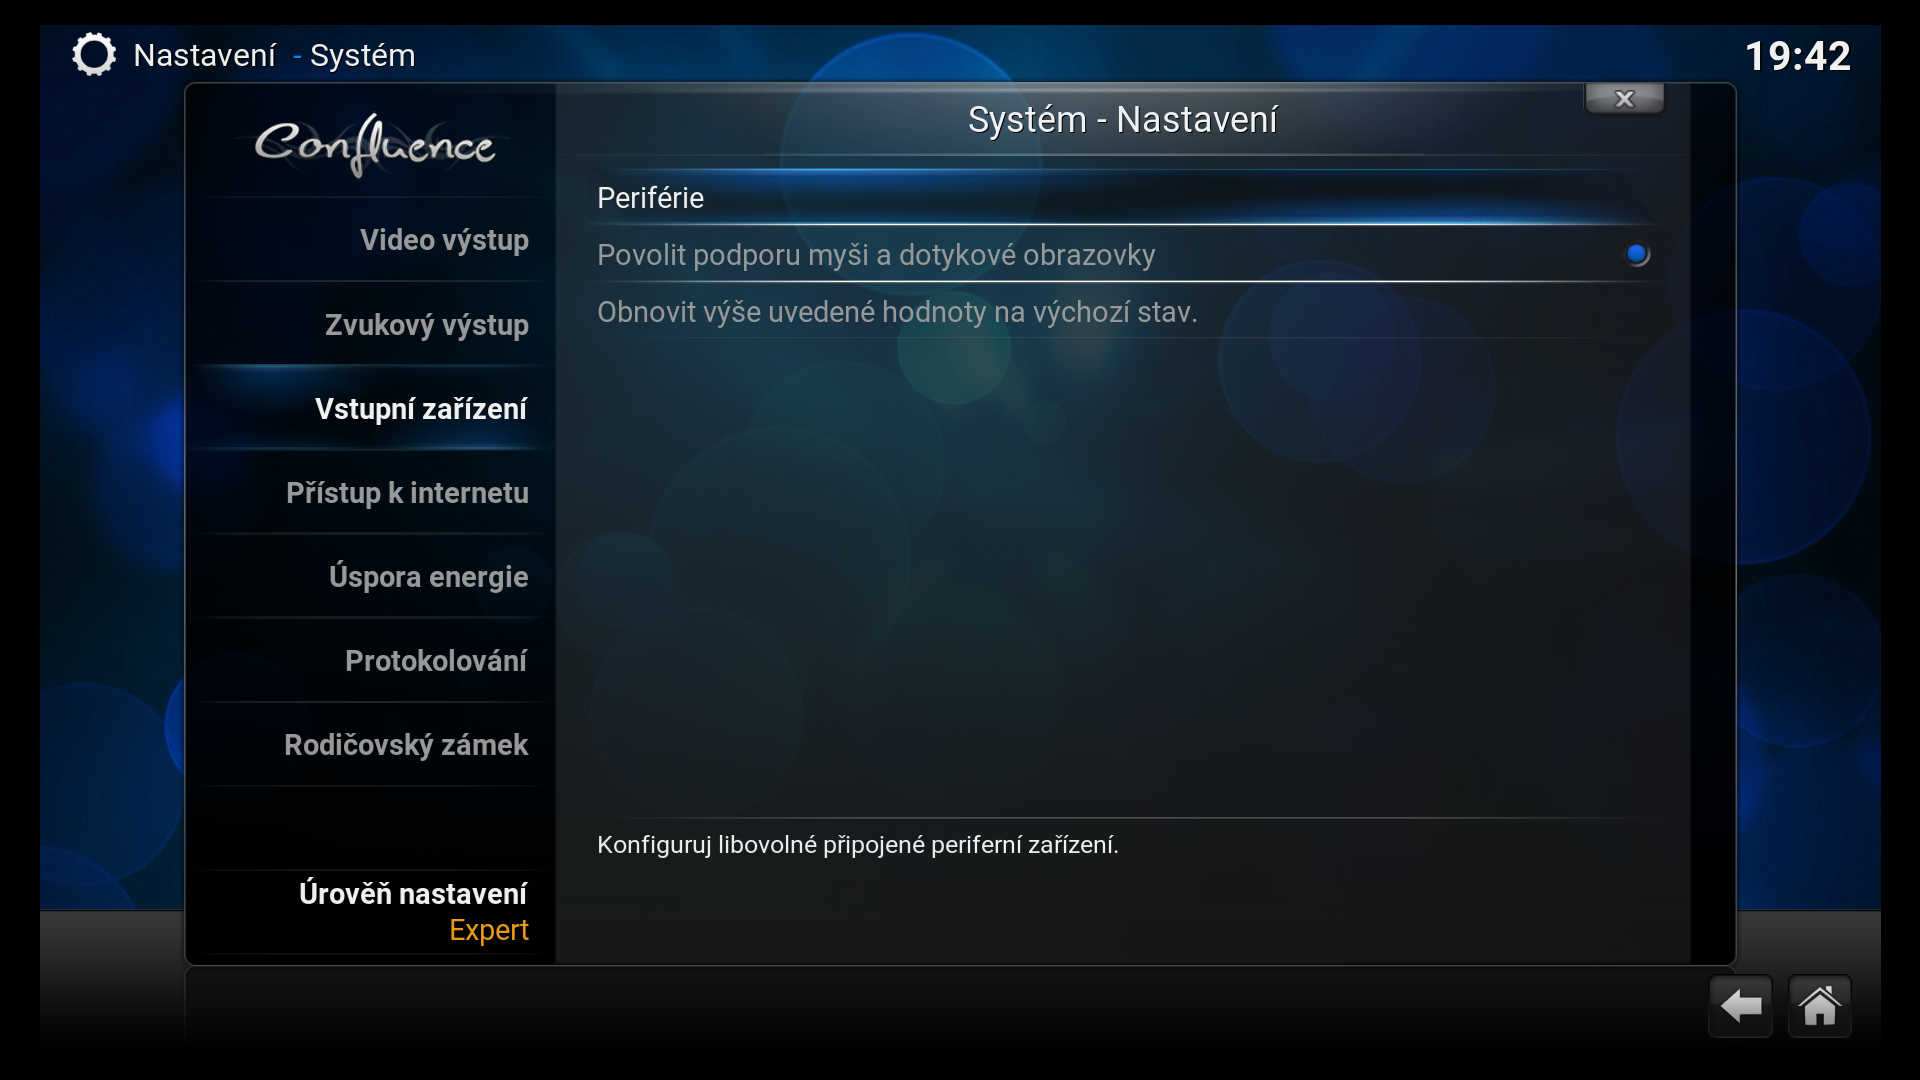Screen dimensions: 1920x1080
Task: Click Obnovit výše uvedené hodnoty reset option
Action: [897, 312]
